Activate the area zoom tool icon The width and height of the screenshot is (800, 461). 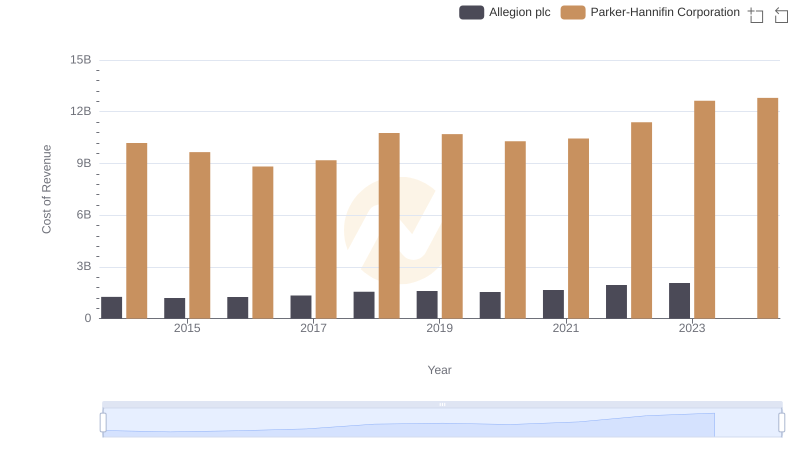click(756, 15)
